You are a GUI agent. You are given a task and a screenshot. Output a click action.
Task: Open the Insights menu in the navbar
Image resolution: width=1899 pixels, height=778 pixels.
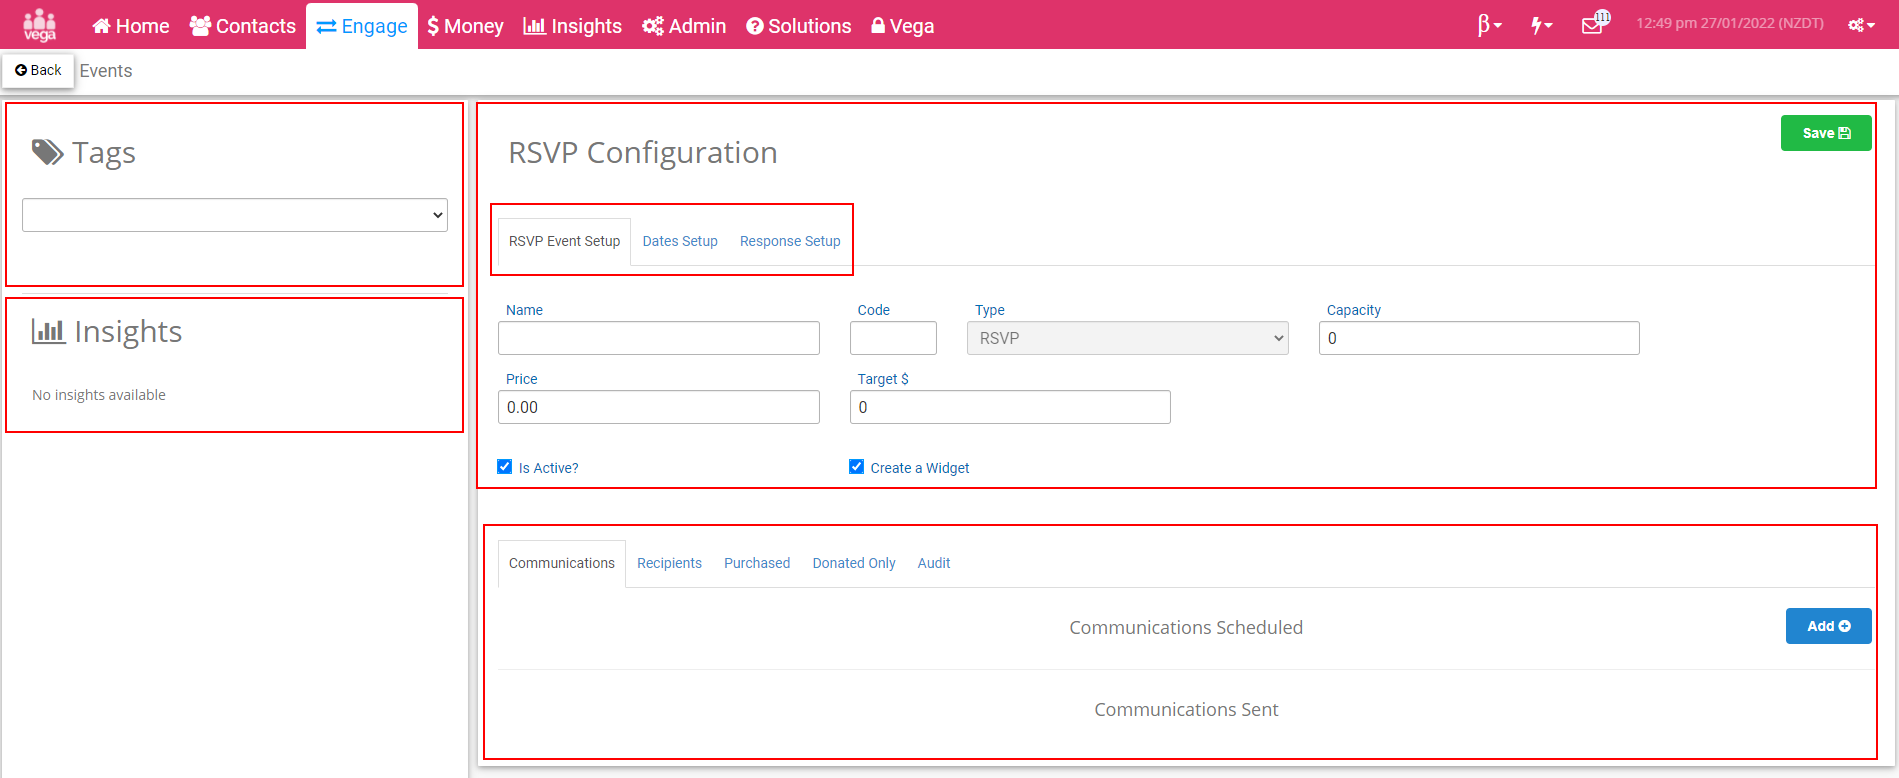pos(572,26)
